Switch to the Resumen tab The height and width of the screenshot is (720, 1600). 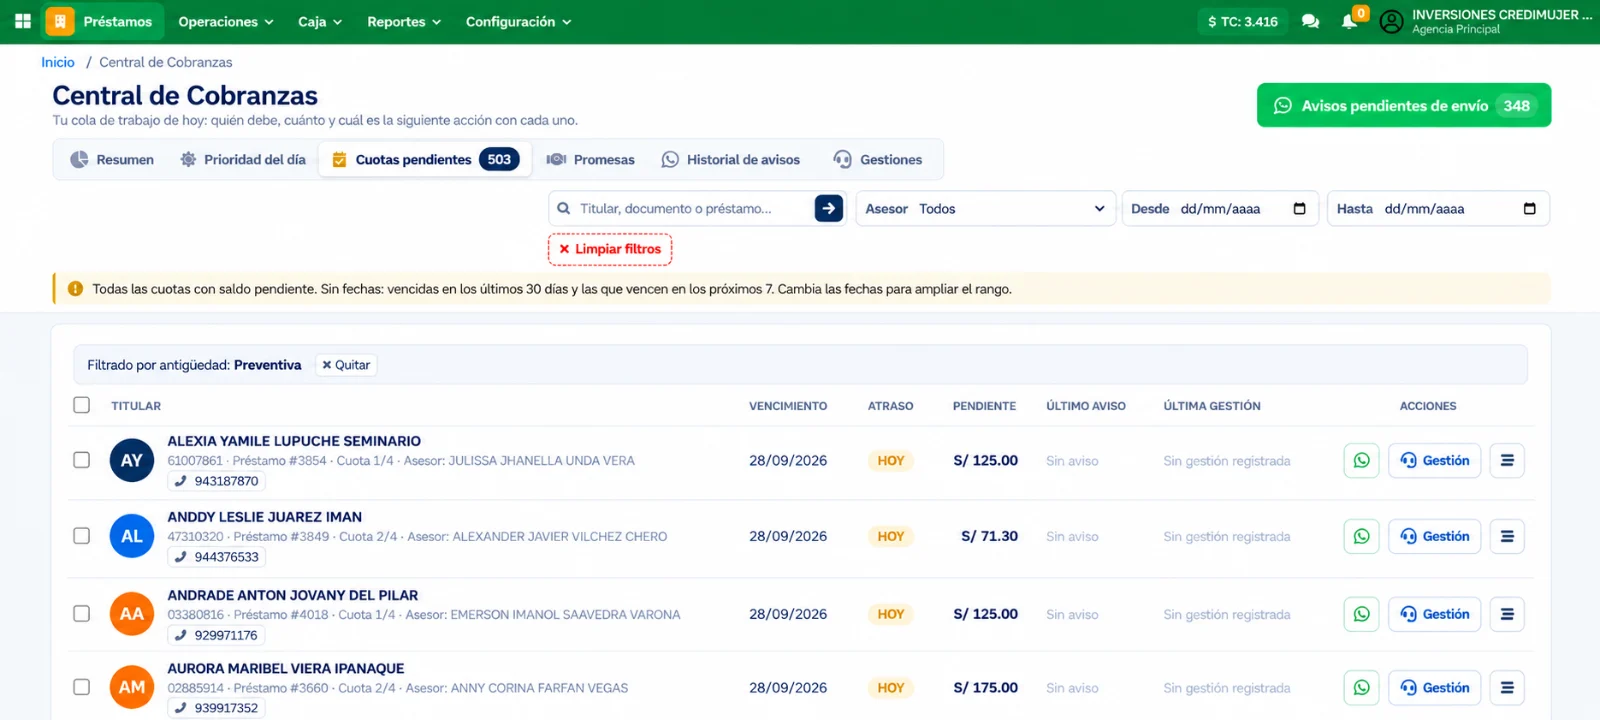[x=112, y=159]
